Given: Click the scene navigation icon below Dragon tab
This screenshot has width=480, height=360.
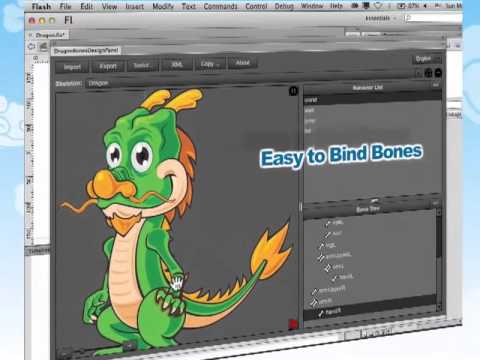Looking at the screenshot, I should [x=32, y=46].
